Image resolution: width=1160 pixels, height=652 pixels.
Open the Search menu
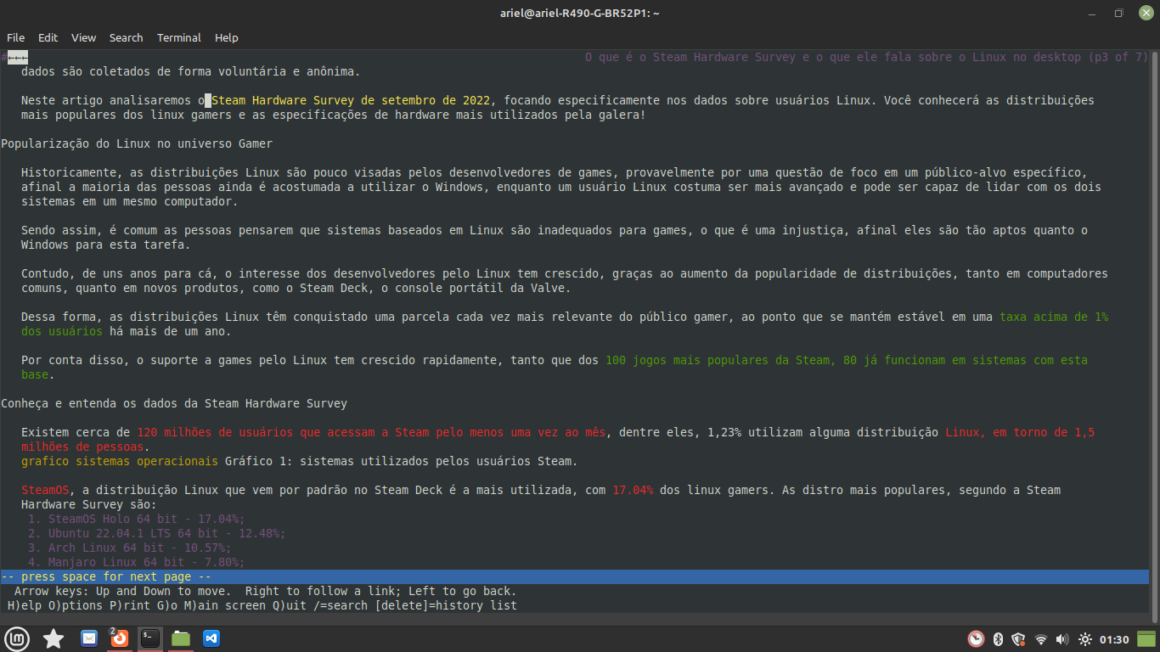pyautogui.click(x=126, y=37)
